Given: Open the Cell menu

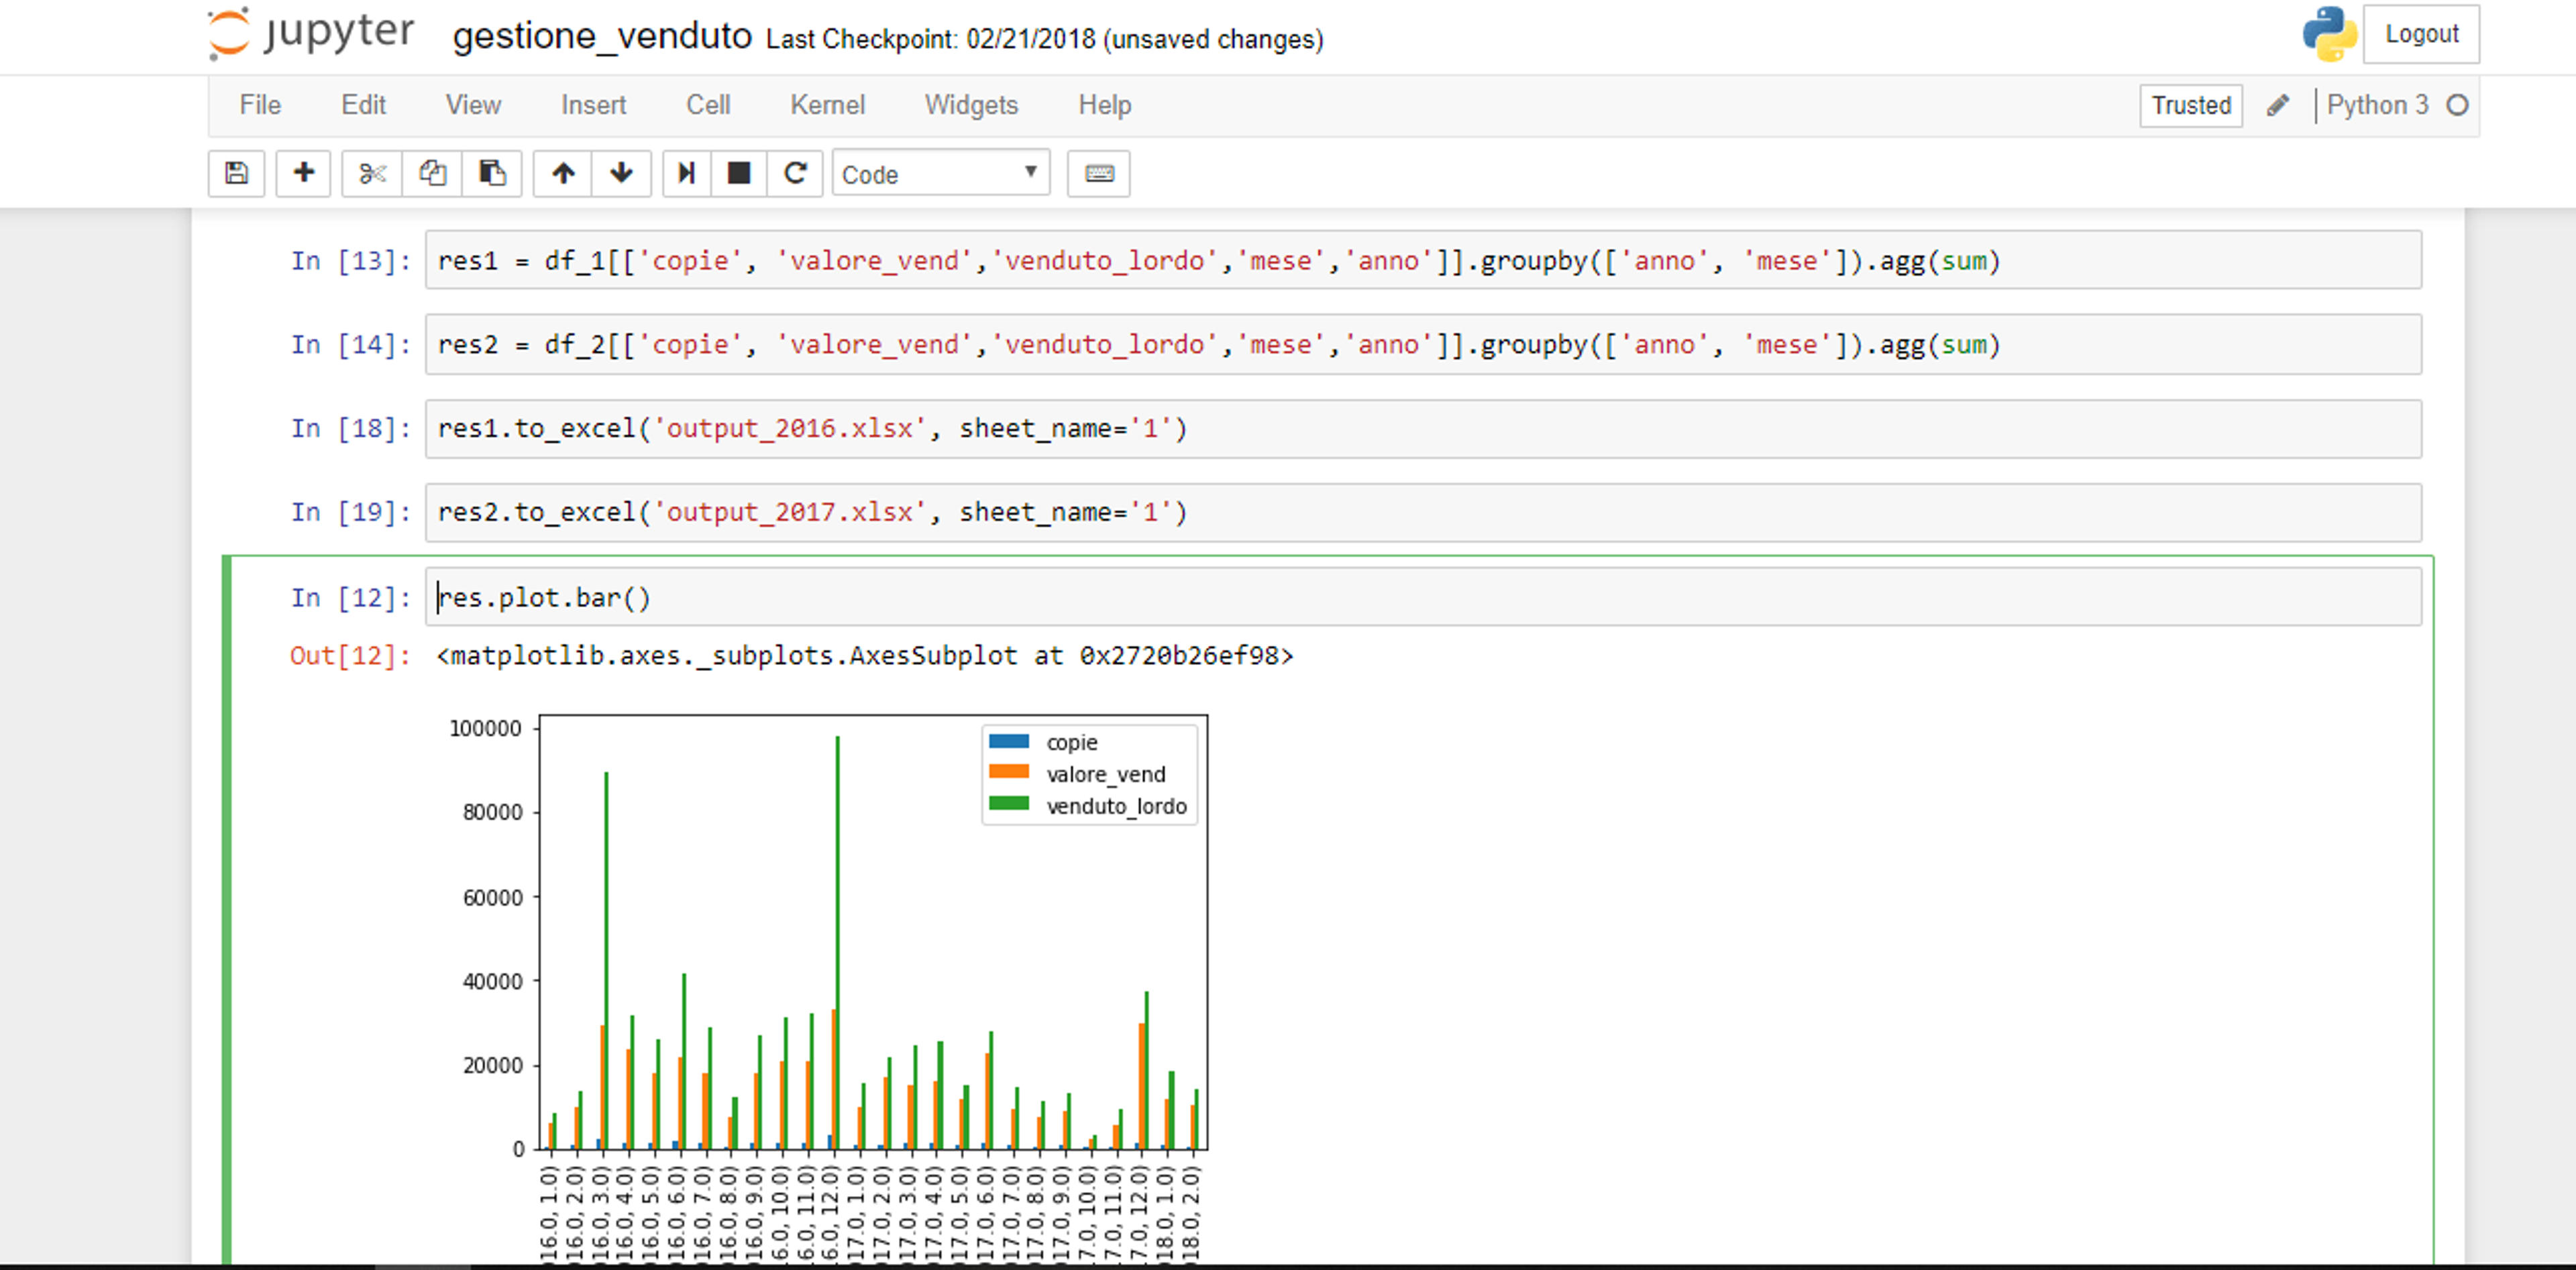Looking at the screenshot, I should click(x=708, y=105).
